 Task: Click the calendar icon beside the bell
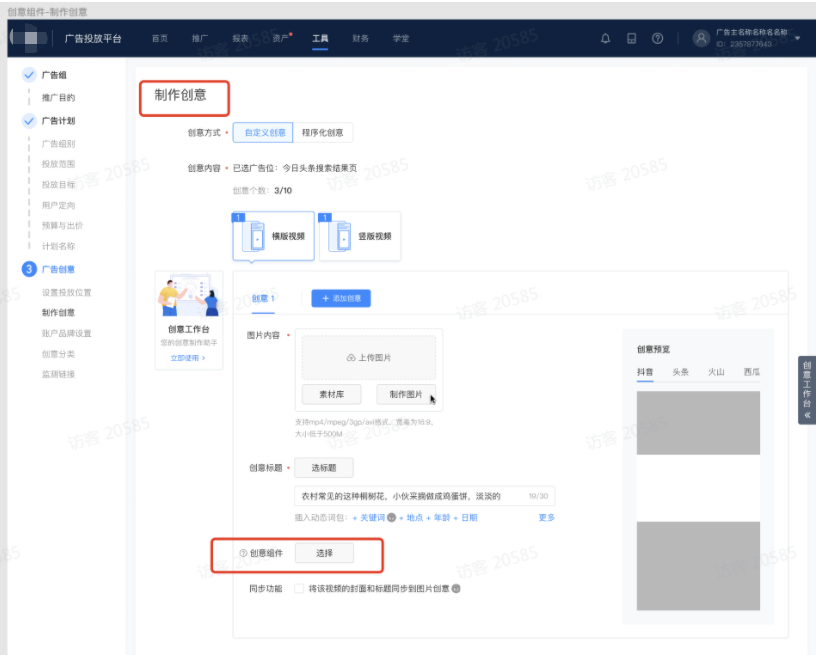(x=631, y=37)
